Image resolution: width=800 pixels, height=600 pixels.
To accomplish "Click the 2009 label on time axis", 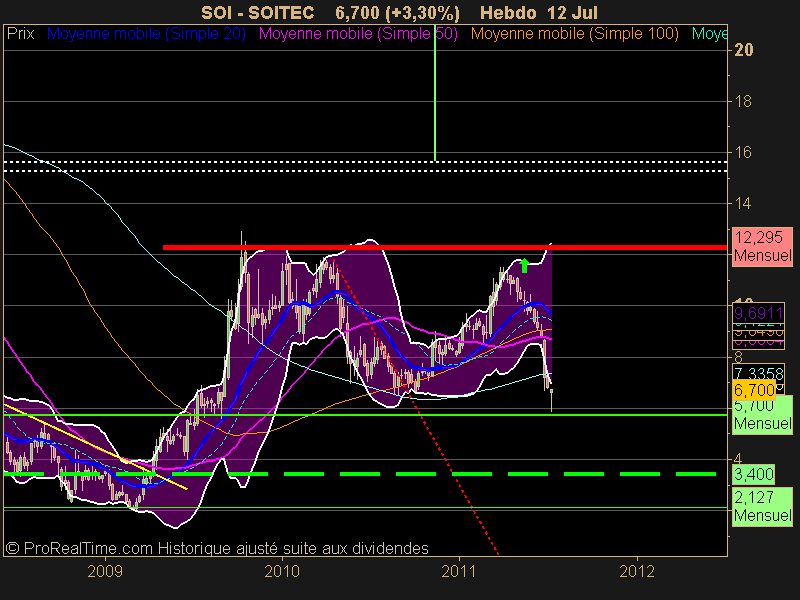I will [105, 571].
